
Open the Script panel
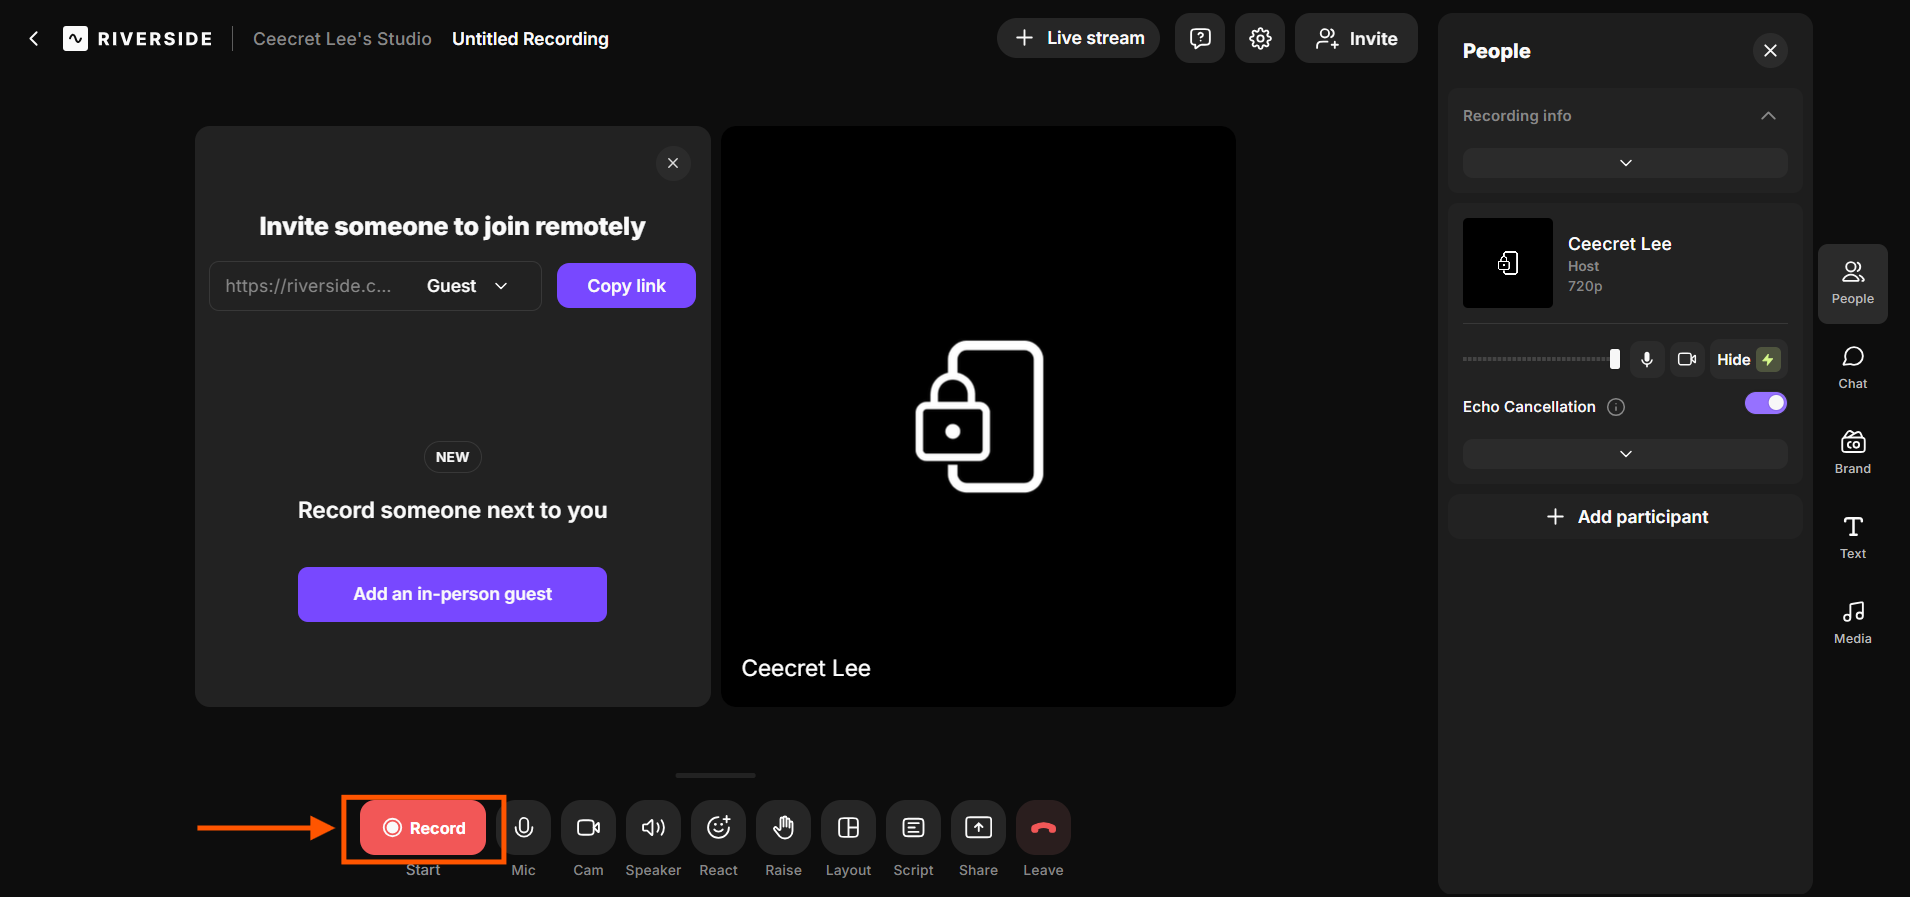coord(913,828)
